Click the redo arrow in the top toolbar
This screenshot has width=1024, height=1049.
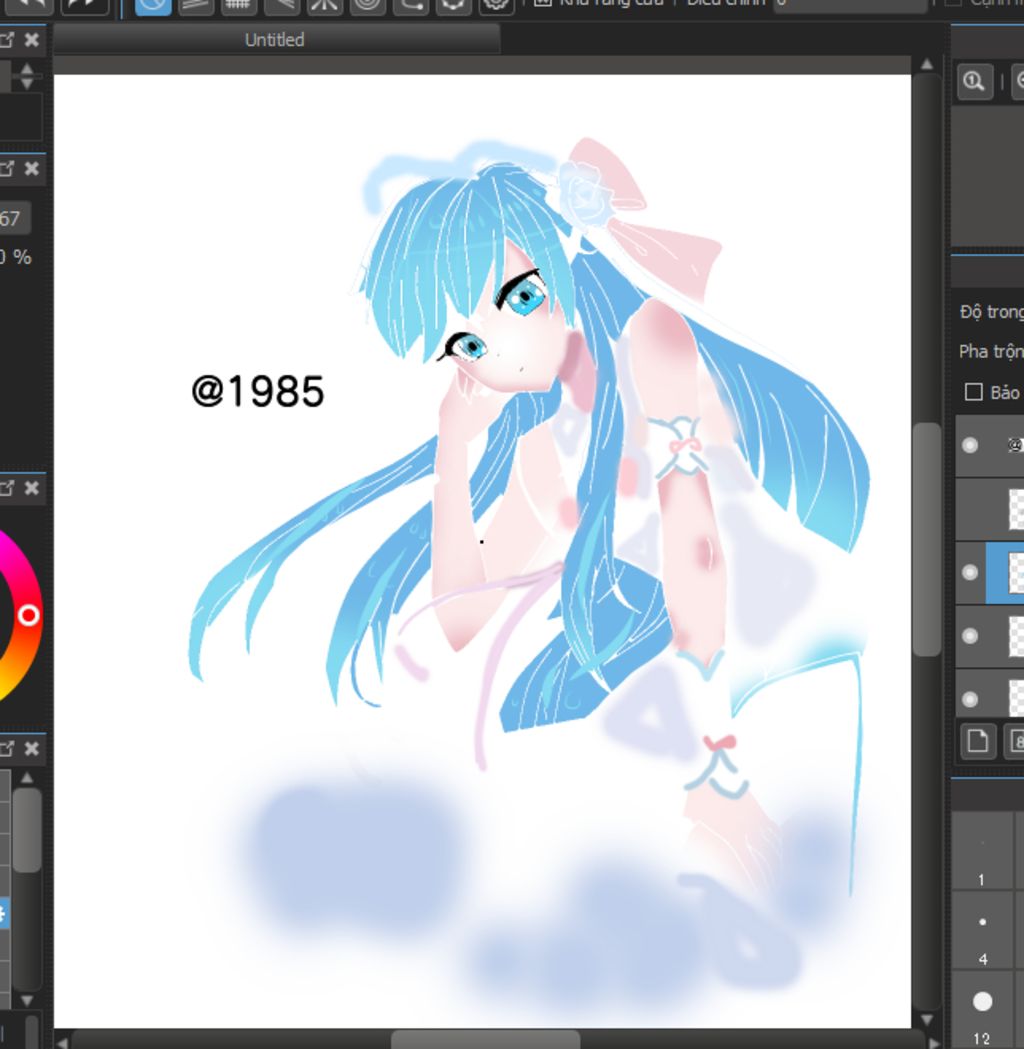[84, 6]
